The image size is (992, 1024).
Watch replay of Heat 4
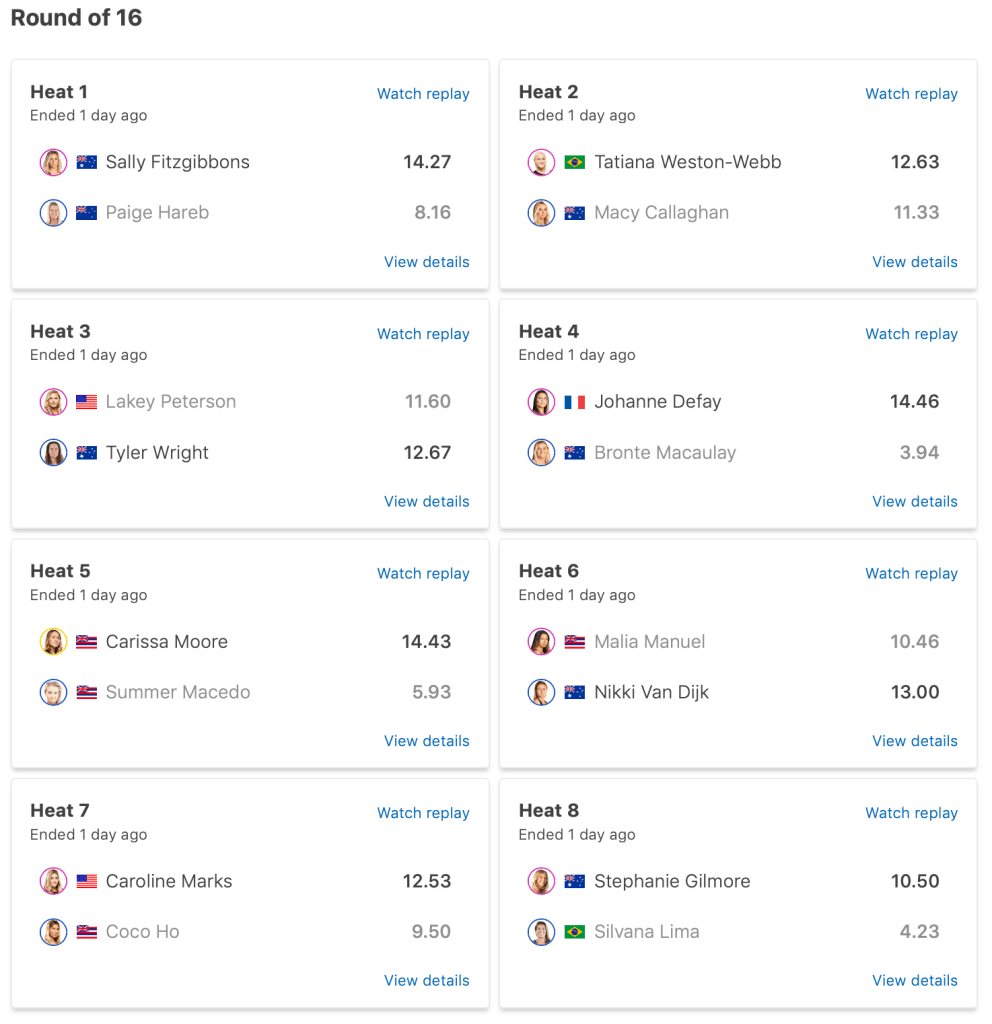911,334
